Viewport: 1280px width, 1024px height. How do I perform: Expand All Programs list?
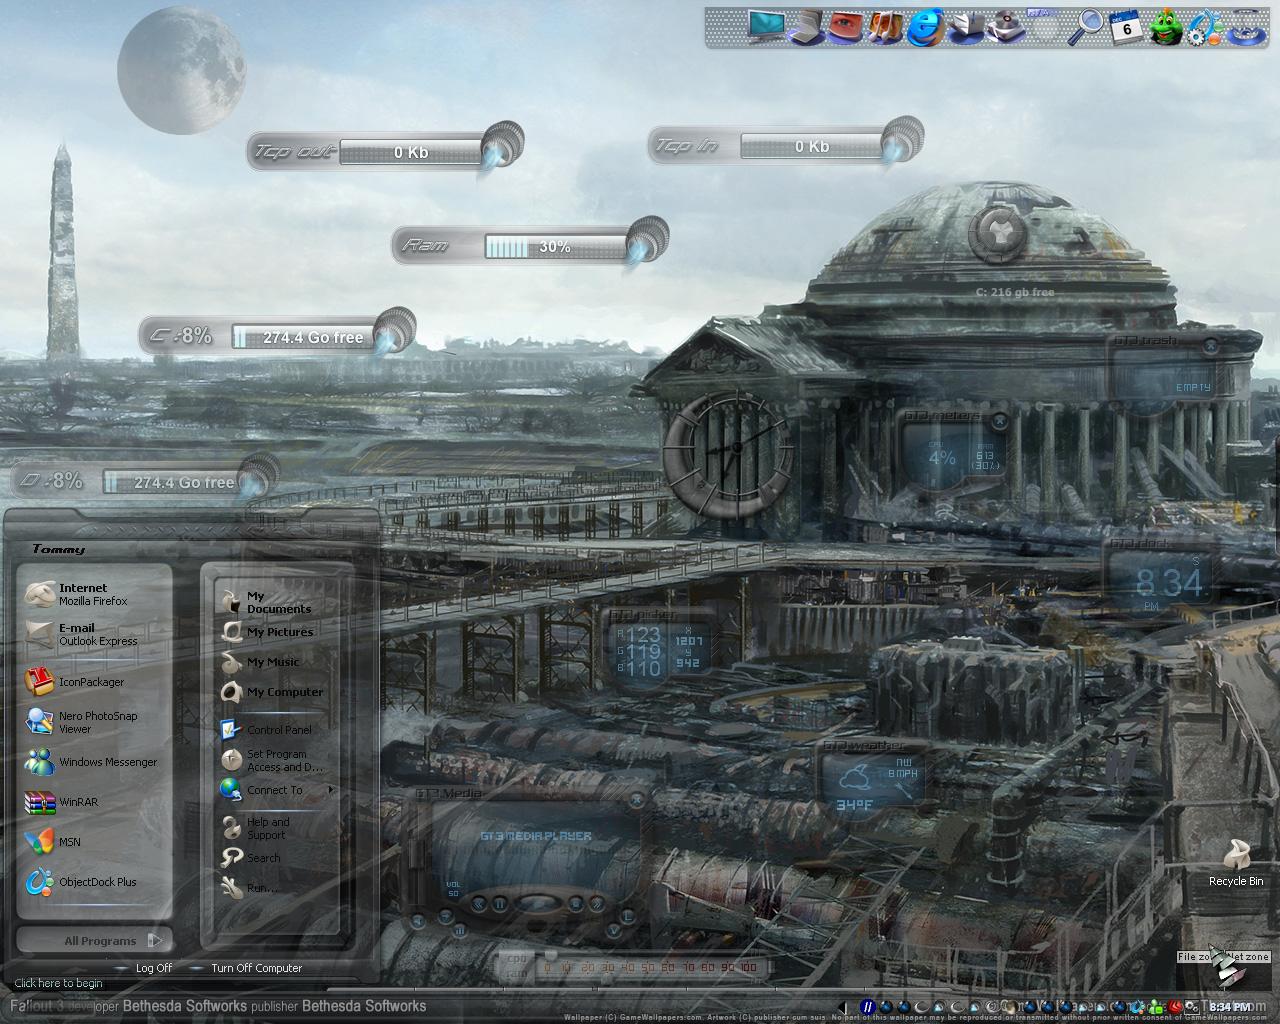[100, 940]
